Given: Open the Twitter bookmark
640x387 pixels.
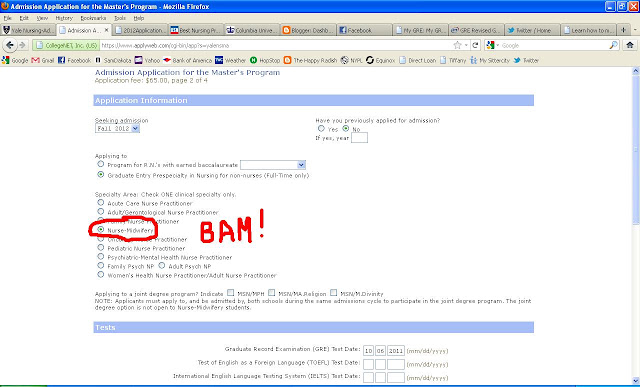Looking at the screenshot, I should click(x=527, y=60).
